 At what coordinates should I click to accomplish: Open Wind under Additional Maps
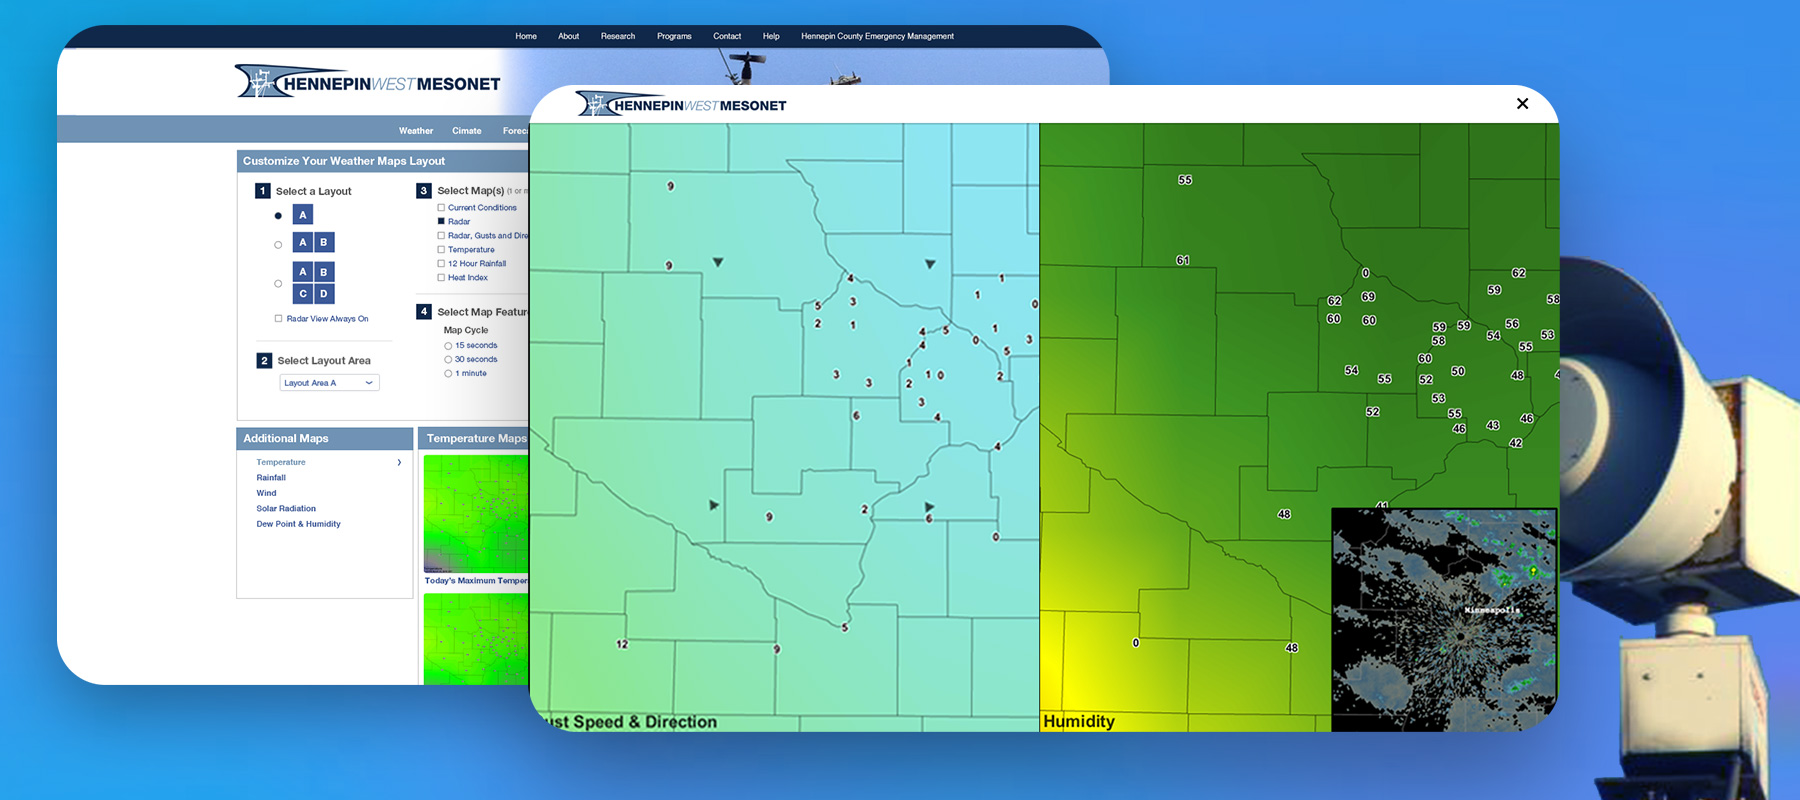tap(266, 493)
